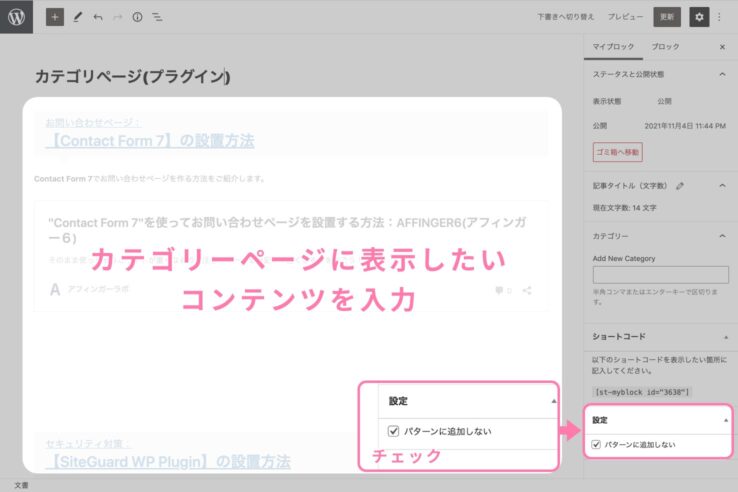Click the page title カテゴリページ(プラグイン)
Image resolution: width=738 pixels, height=492 pixels.
133,76
